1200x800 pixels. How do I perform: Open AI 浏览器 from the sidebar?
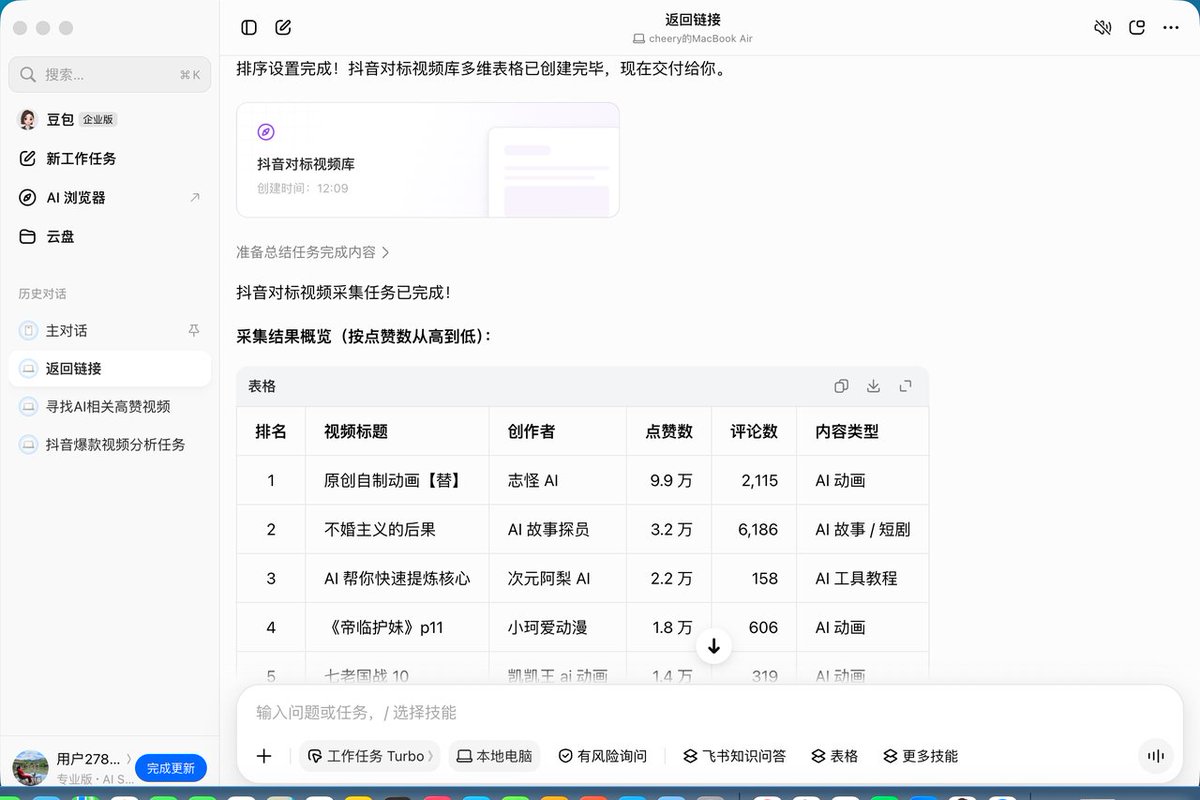[x=110, y=198]
